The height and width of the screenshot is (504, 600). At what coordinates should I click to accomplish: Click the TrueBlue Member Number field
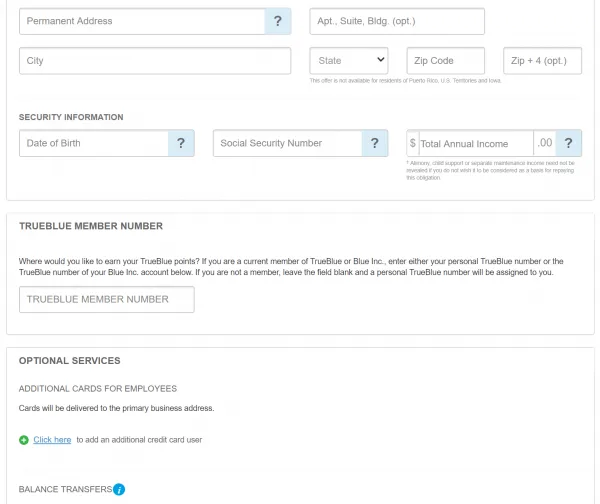pyautogui.click(x=107, y=299)
